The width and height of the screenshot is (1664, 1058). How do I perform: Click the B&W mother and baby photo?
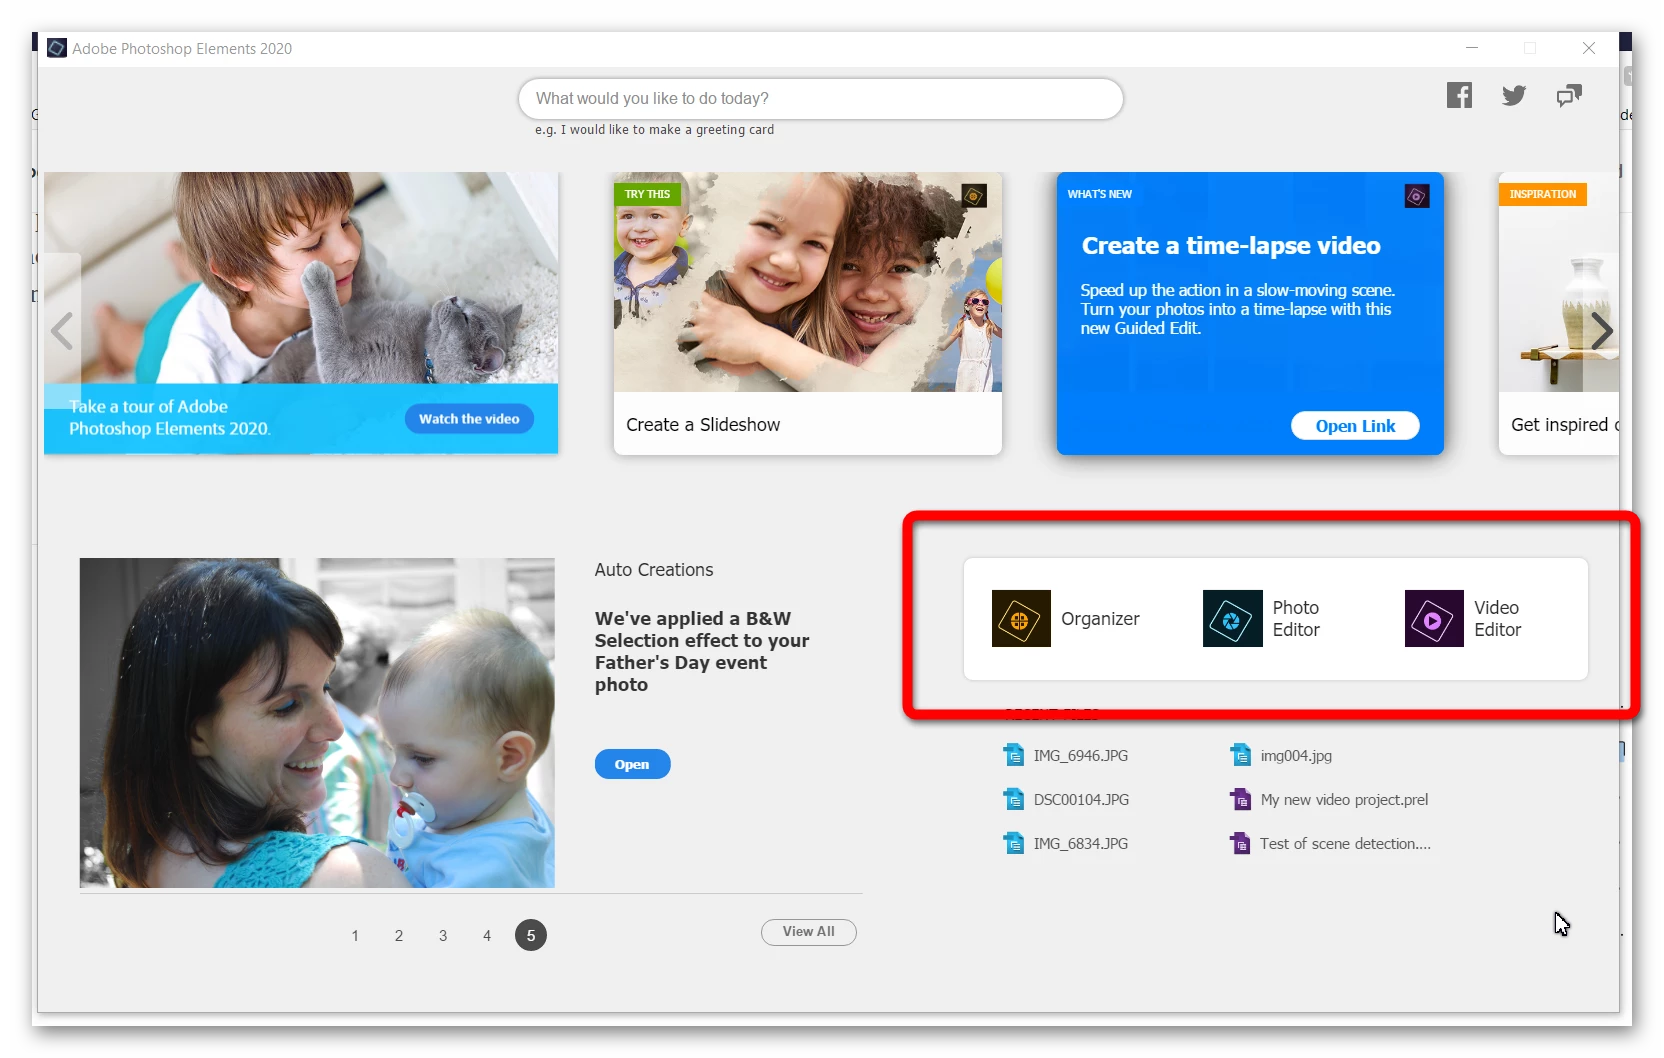click(317, 723)
